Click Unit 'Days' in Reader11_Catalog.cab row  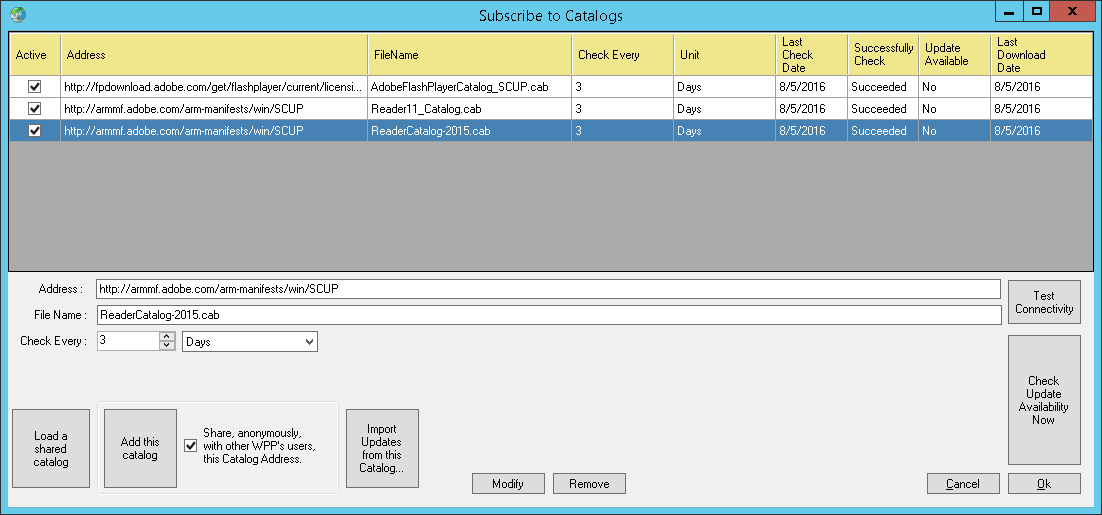point(725,109)
